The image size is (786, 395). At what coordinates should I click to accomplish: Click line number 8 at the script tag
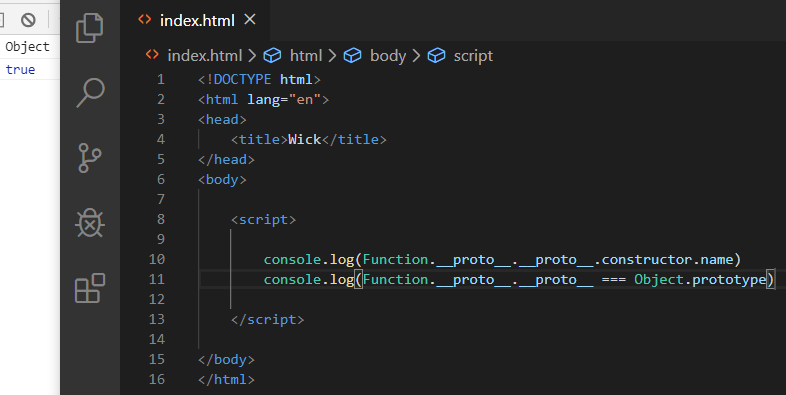tap(160, 220)
